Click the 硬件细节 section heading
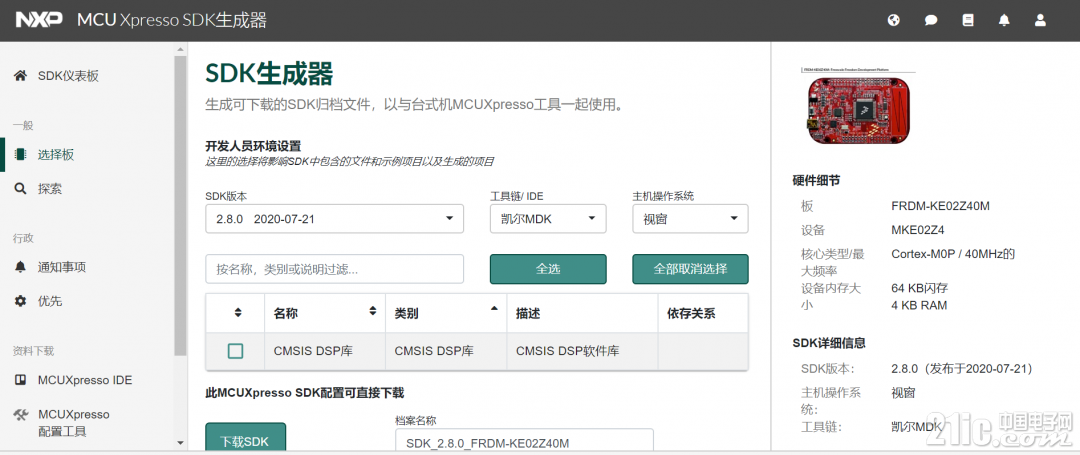This screenshot has height=455, width=1080. click(x=816, y=181)
